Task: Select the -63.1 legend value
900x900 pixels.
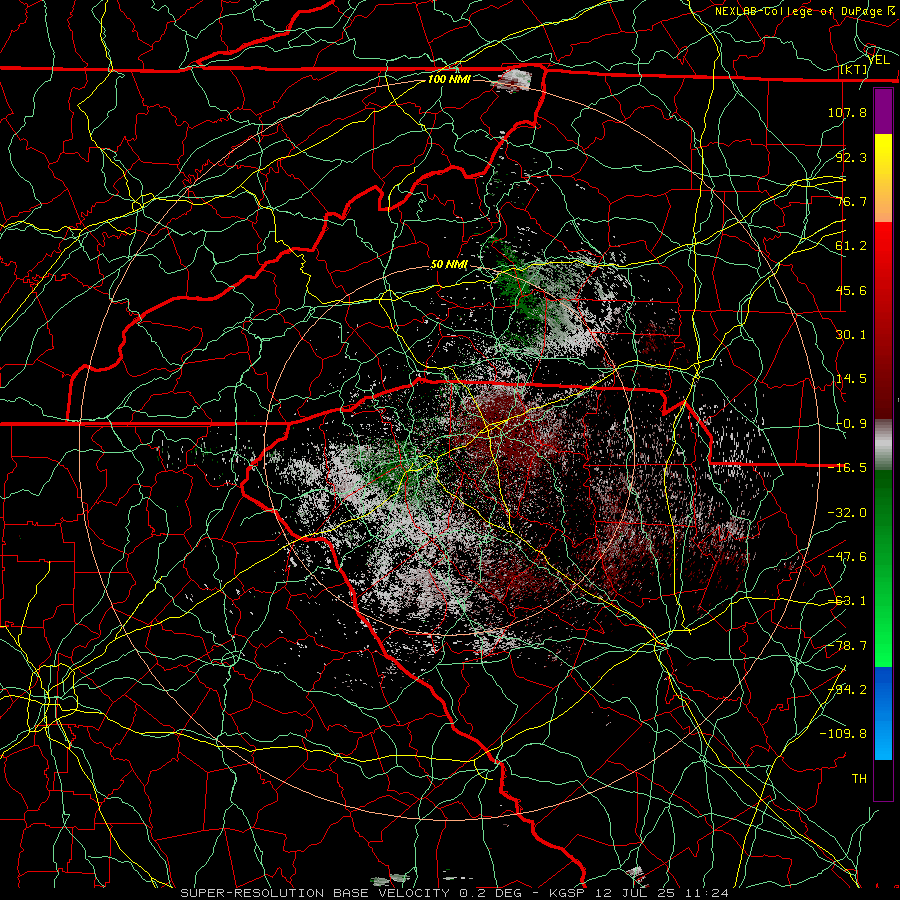Action: coord(847,601)
